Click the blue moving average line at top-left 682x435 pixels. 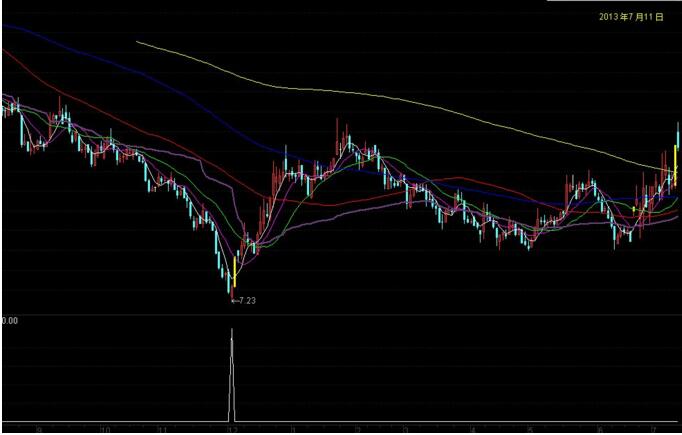coord(30,32)
